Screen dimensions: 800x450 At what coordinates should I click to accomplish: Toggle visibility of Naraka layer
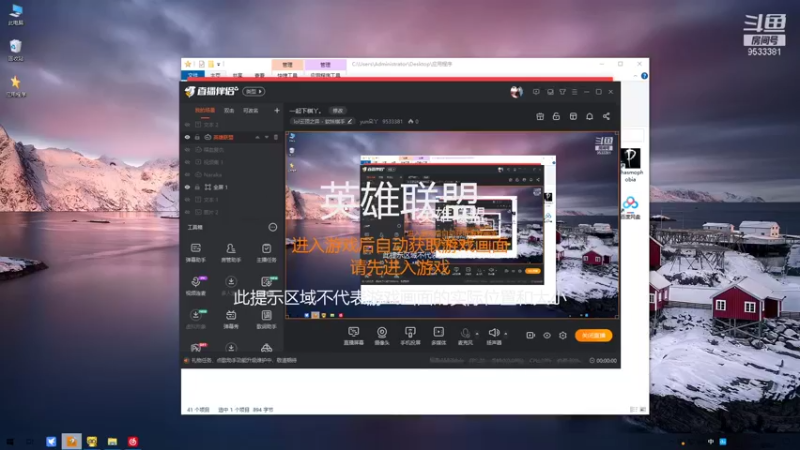coord(187,174)
